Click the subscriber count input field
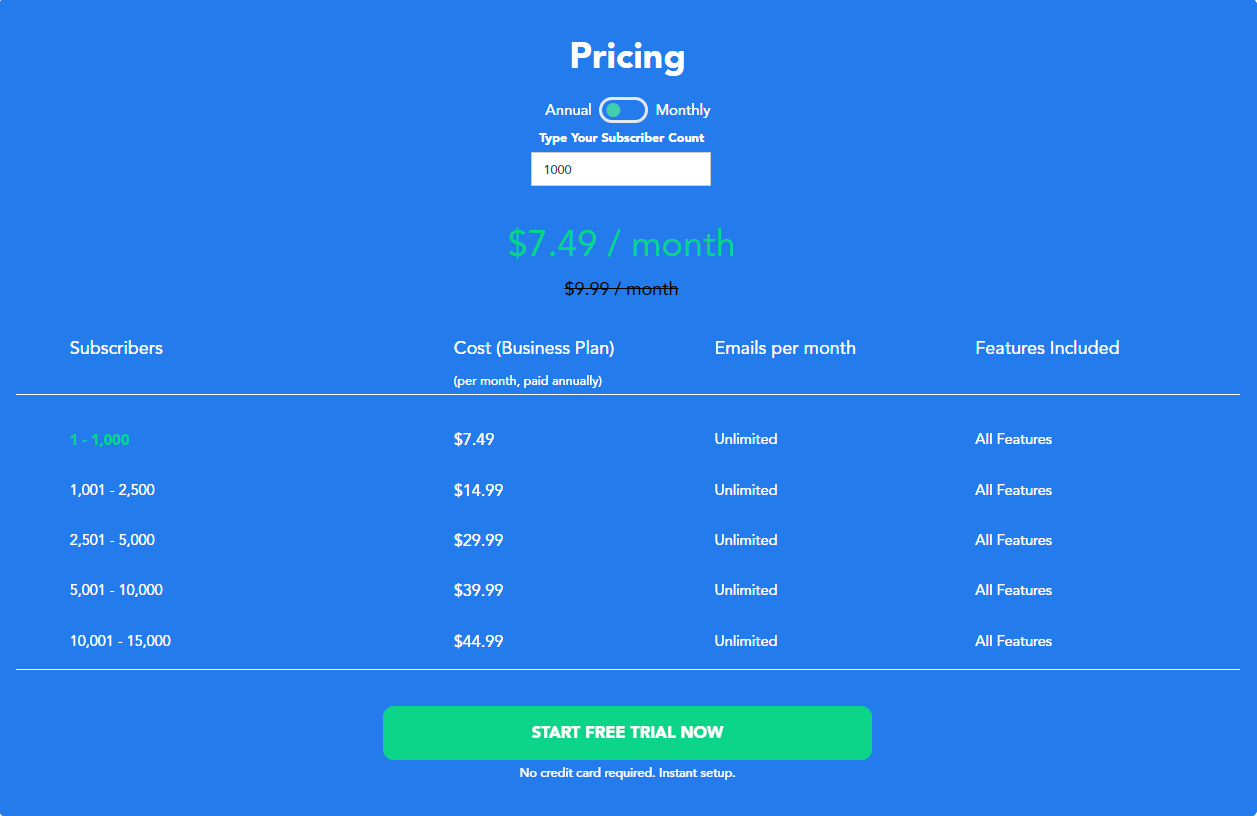This screenshot has height=816, width=1257. coord(621,169)
